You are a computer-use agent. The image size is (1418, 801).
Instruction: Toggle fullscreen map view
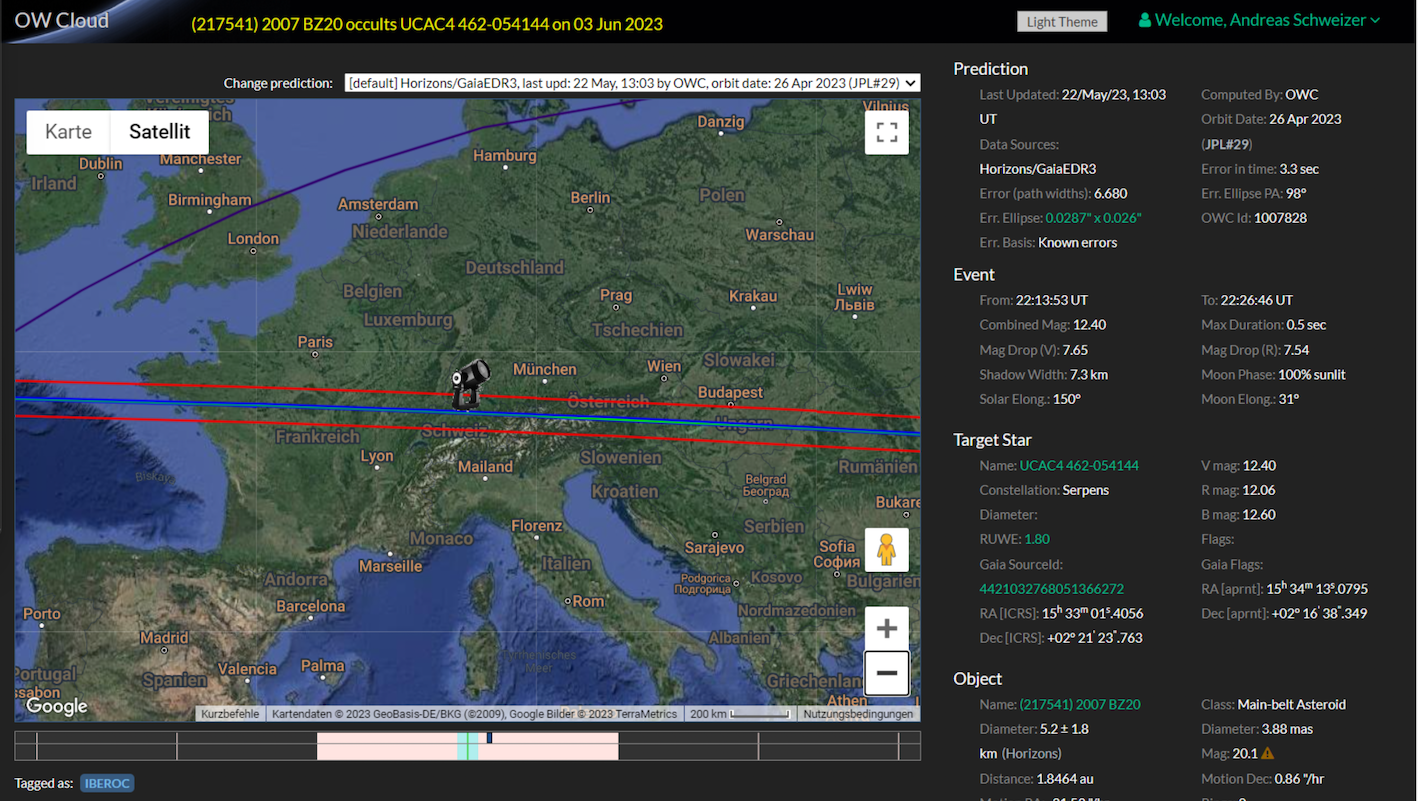click(886, 133)
